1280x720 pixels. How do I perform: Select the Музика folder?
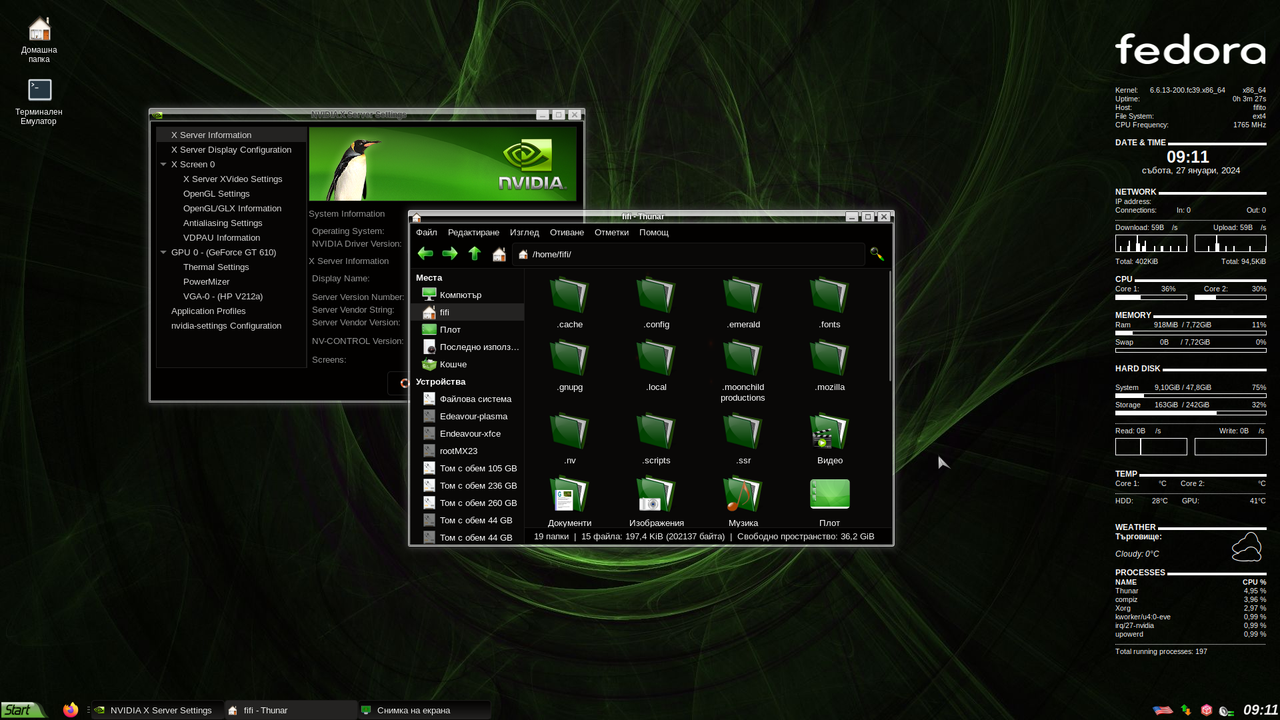click(743, 502)
